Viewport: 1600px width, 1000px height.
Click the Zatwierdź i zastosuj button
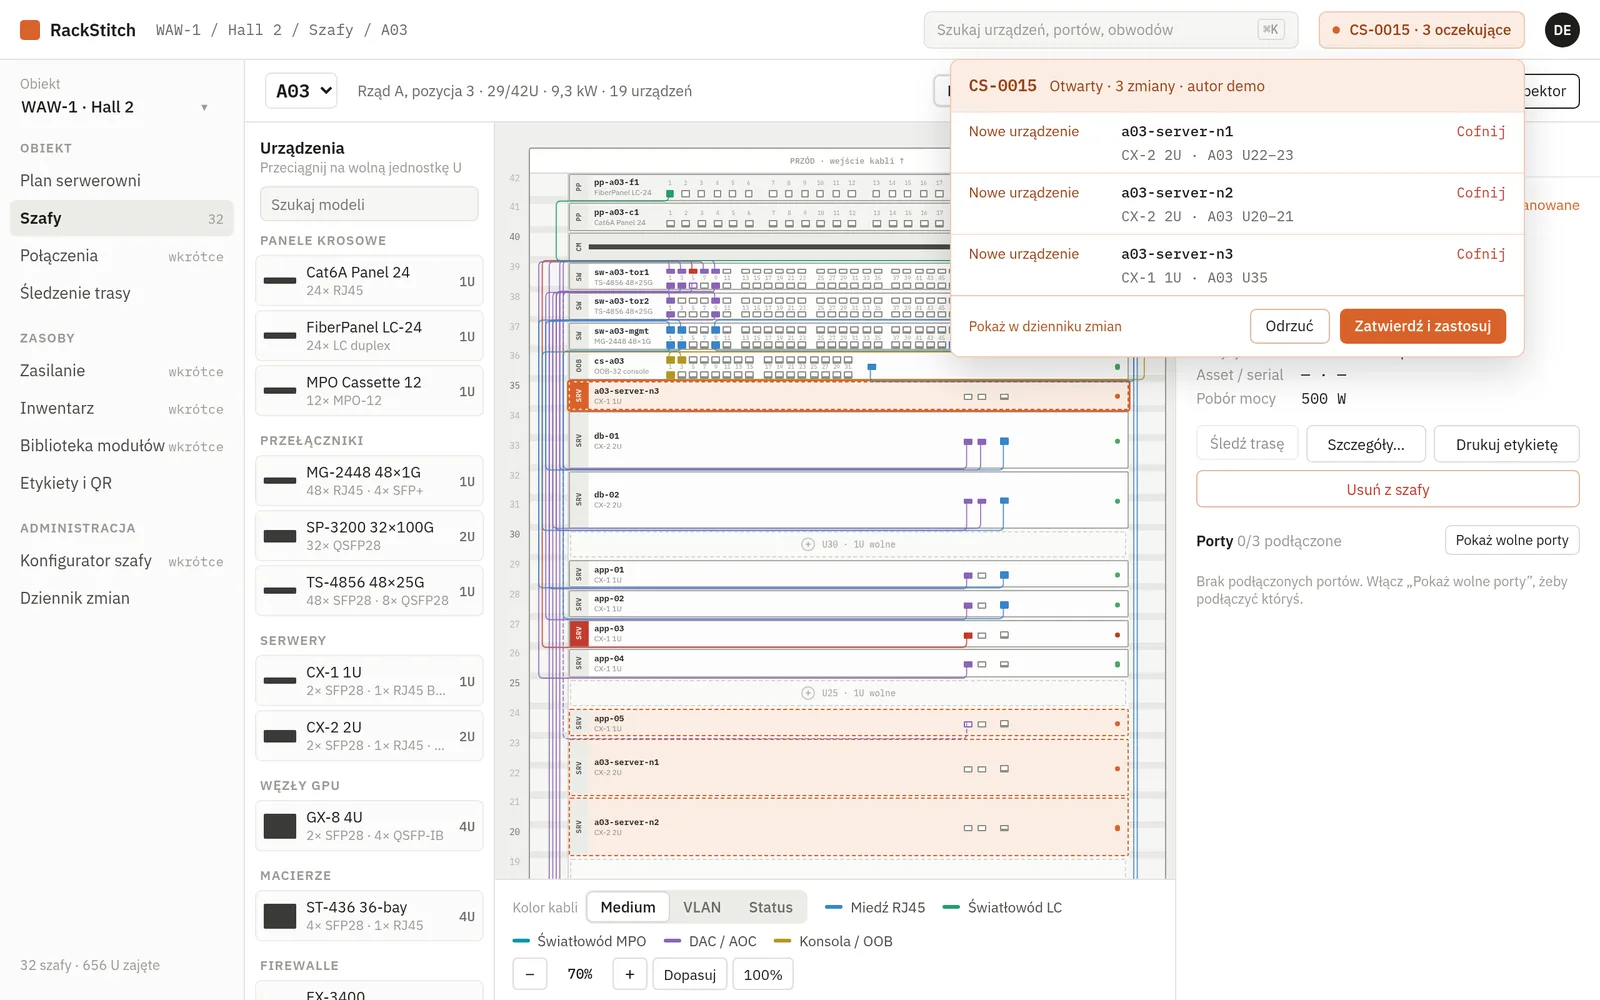point(1422,326)
